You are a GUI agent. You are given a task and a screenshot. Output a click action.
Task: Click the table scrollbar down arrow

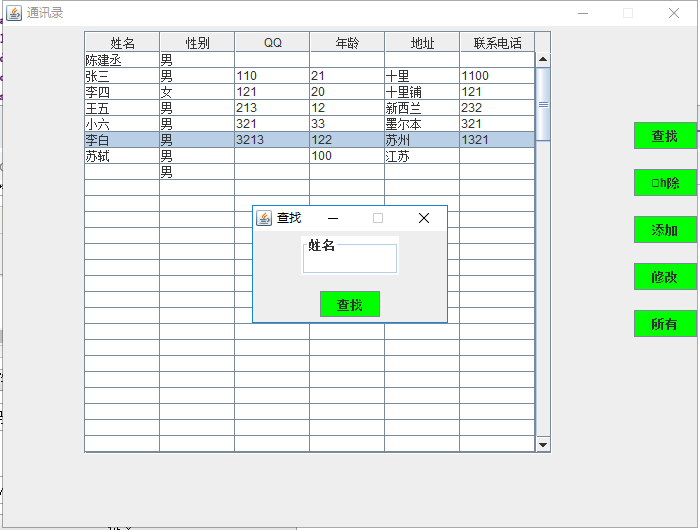coord(543,444)
